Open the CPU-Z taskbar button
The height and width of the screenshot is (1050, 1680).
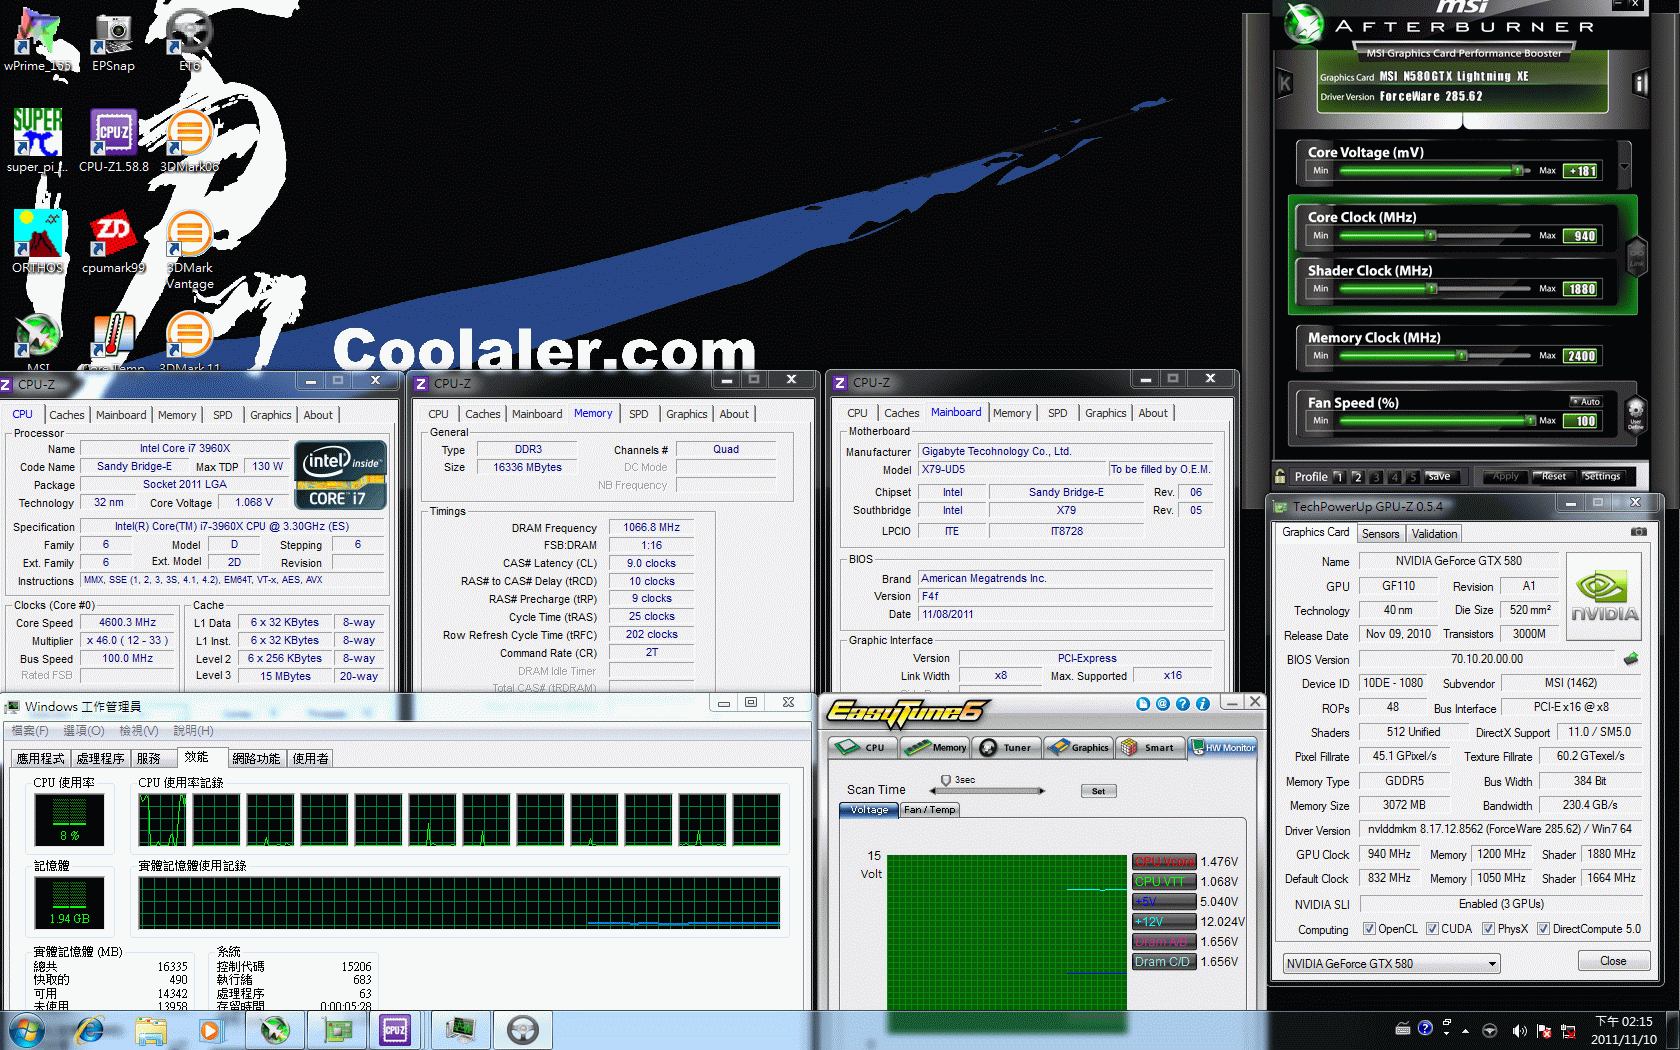(x=395, y=1030)
